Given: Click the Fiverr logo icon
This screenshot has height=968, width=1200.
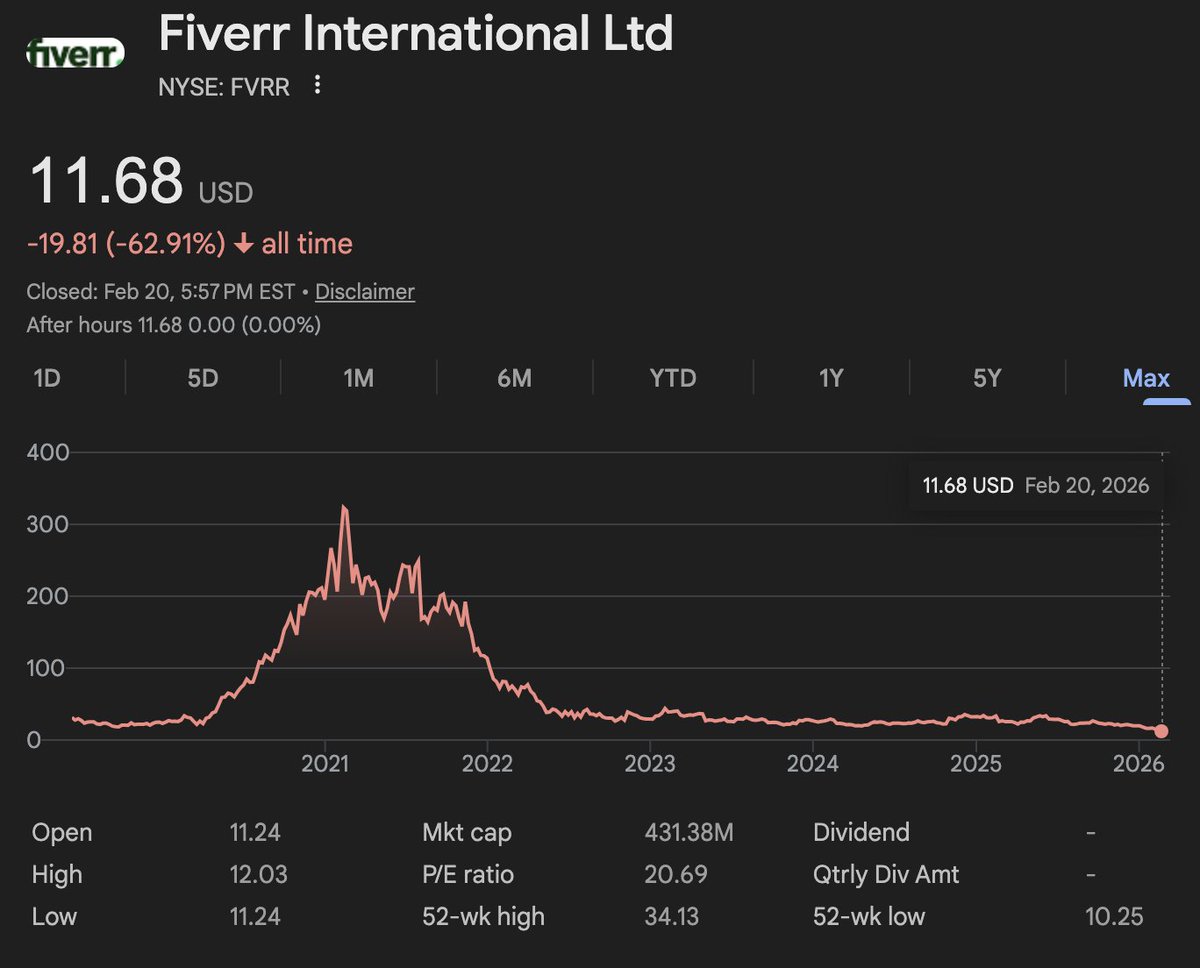Looking at the screenshot, I should 75,53.
